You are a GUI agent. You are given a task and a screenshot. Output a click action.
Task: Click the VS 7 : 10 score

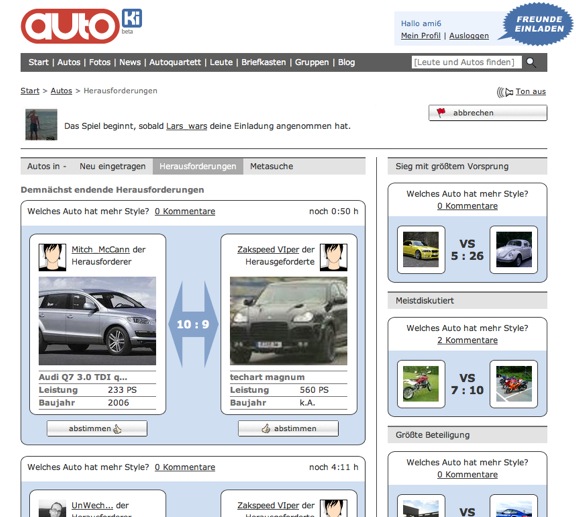coord(467,384)
